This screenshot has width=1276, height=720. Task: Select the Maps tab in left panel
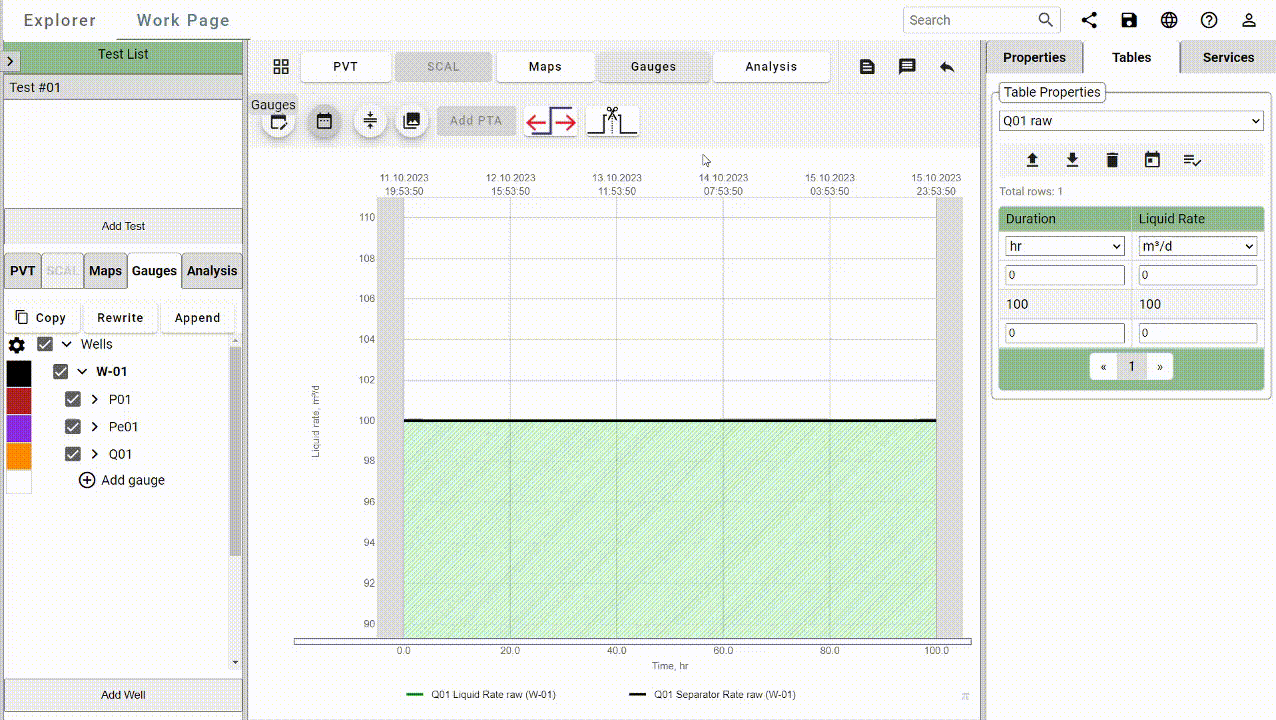point(105,271)
